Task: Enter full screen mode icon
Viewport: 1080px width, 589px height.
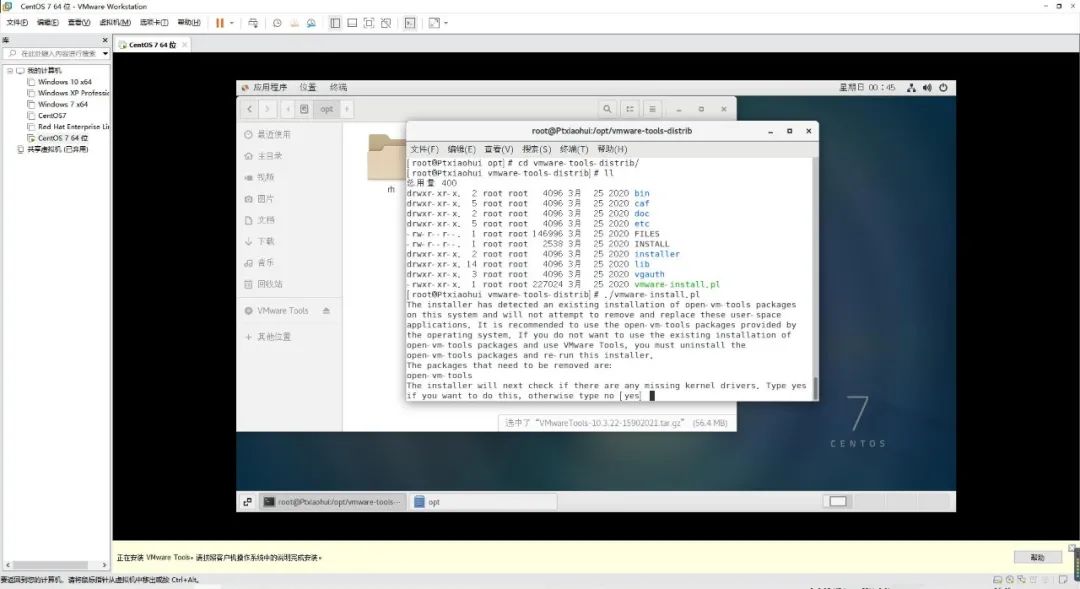Action: [x=369, y=23]
